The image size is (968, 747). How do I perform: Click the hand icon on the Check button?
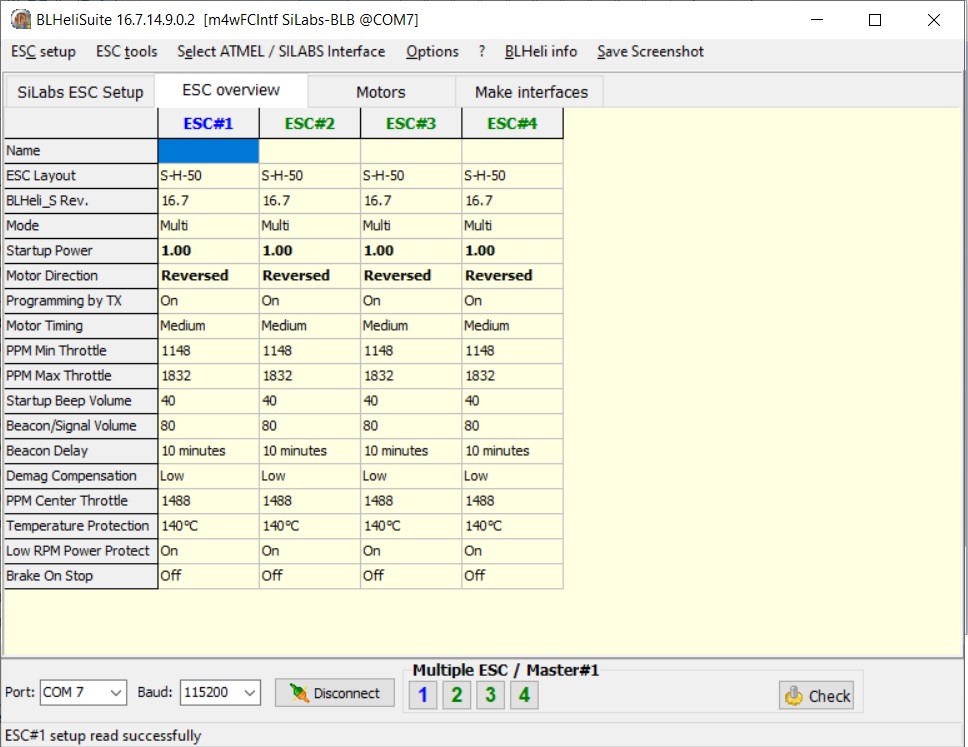coord(794,696)
